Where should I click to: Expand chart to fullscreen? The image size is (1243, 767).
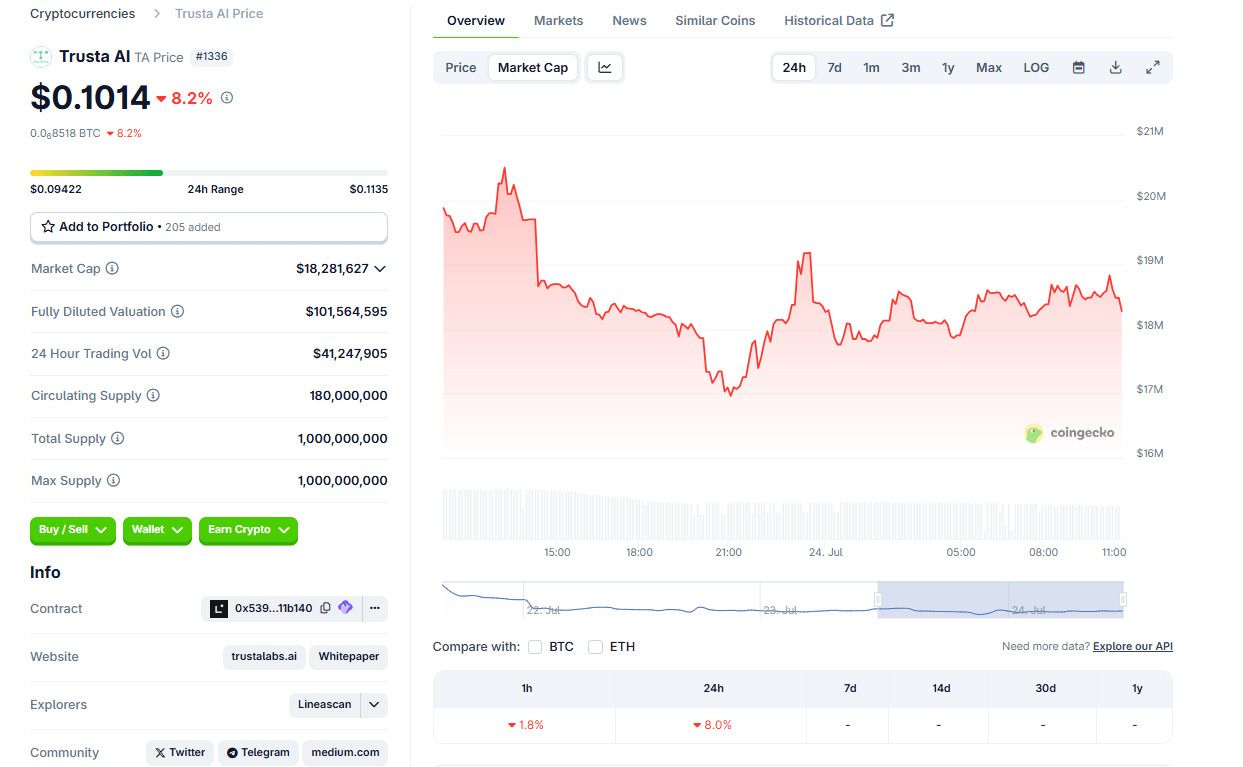coord(1153,68)
